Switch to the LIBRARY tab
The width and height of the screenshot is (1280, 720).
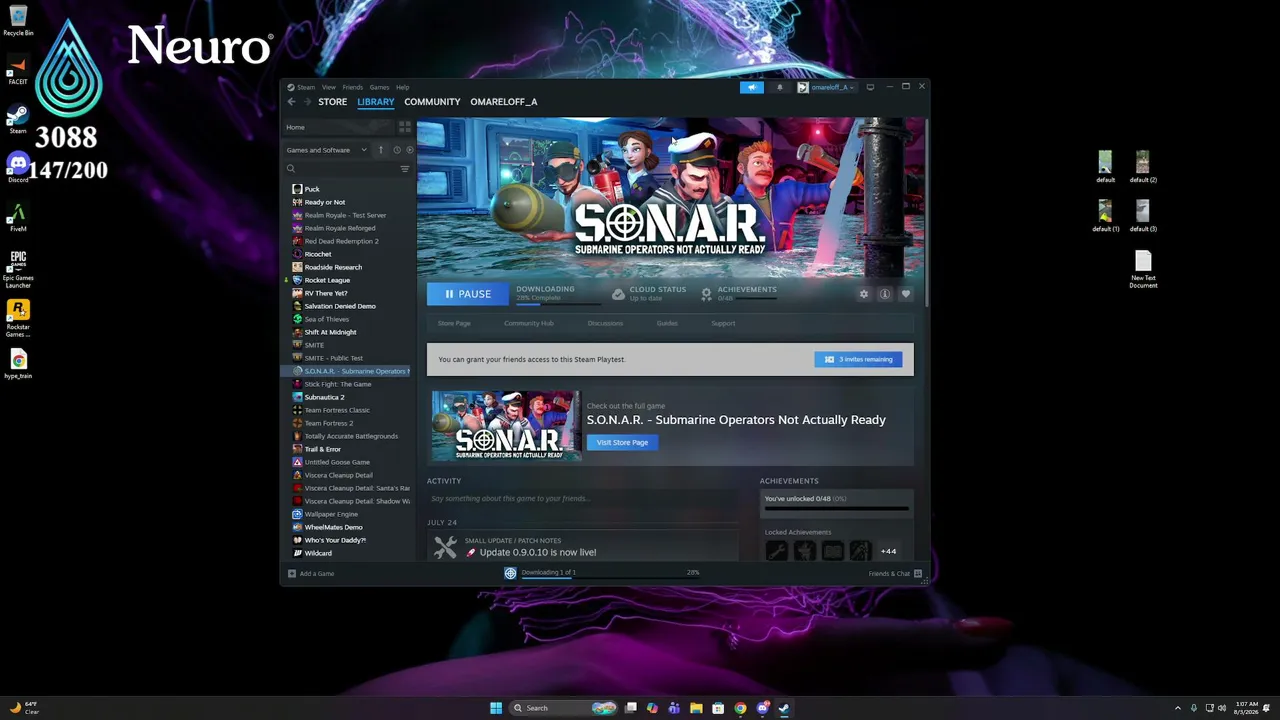point(376,102)
